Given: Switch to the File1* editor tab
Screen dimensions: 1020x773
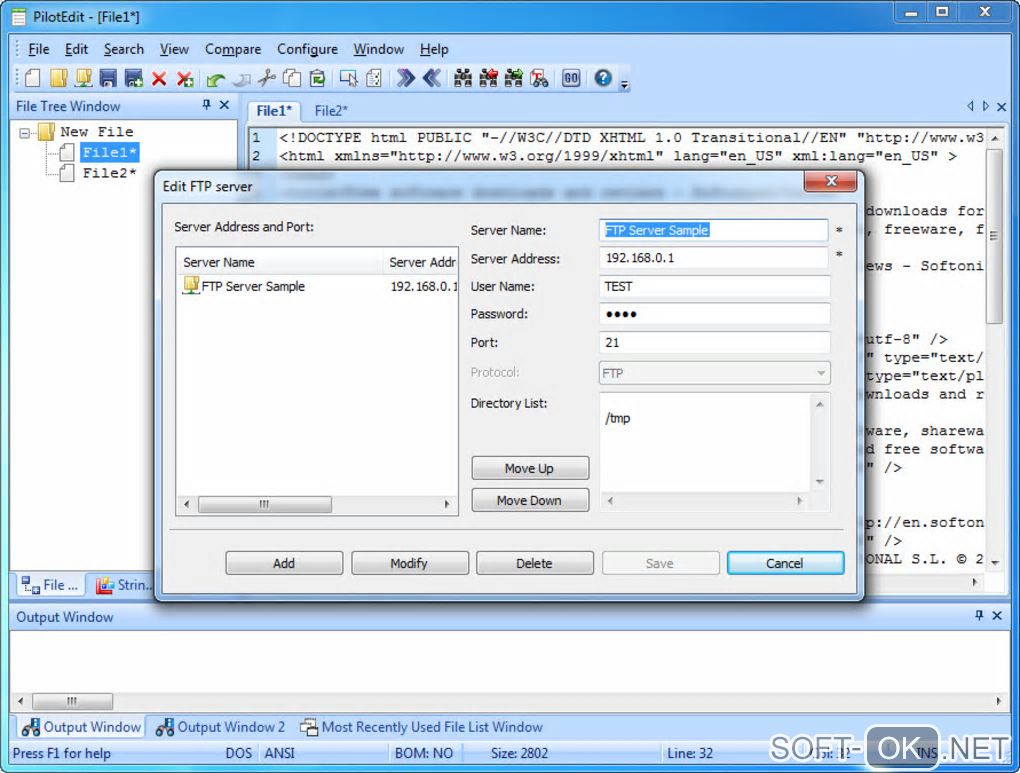Looking at the screenshot, I should click(x=274, y=111).
